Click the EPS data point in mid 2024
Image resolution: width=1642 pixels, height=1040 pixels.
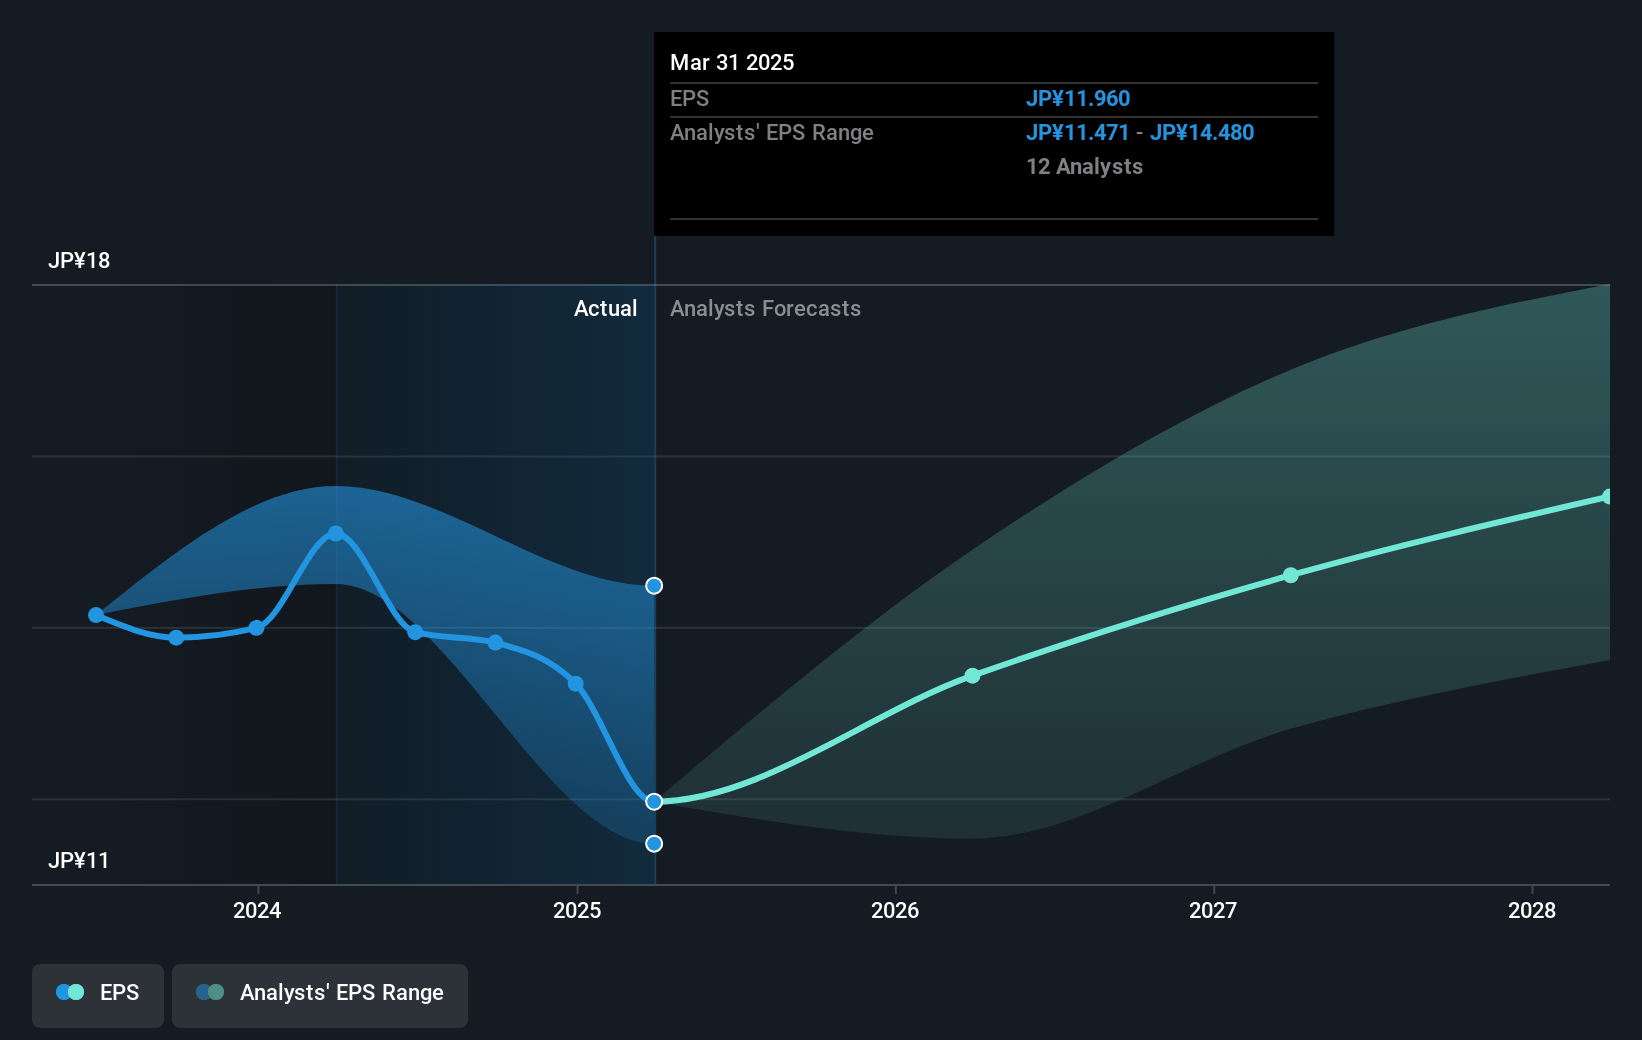[415, 632]
